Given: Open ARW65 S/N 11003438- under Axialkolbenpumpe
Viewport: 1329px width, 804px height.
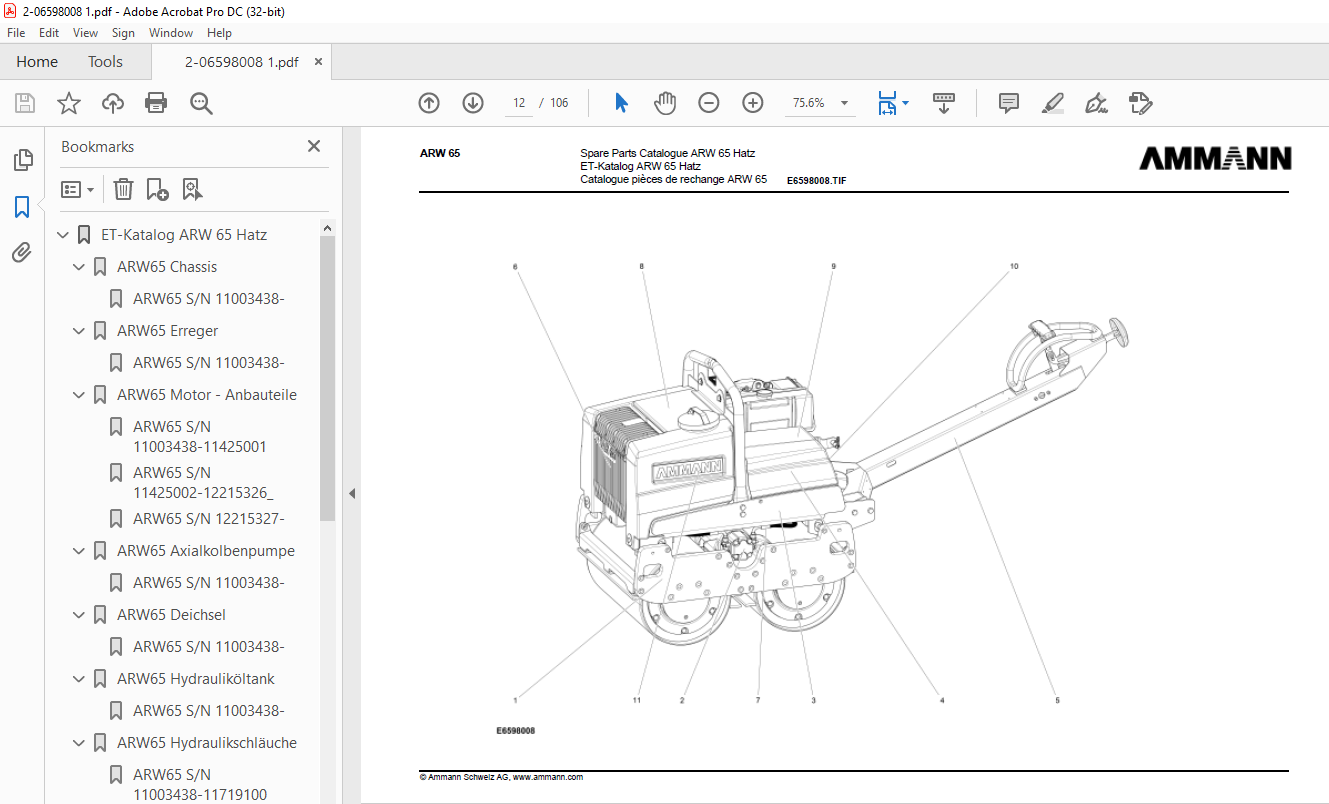Looking at the screenshot, I should [209, 583].
